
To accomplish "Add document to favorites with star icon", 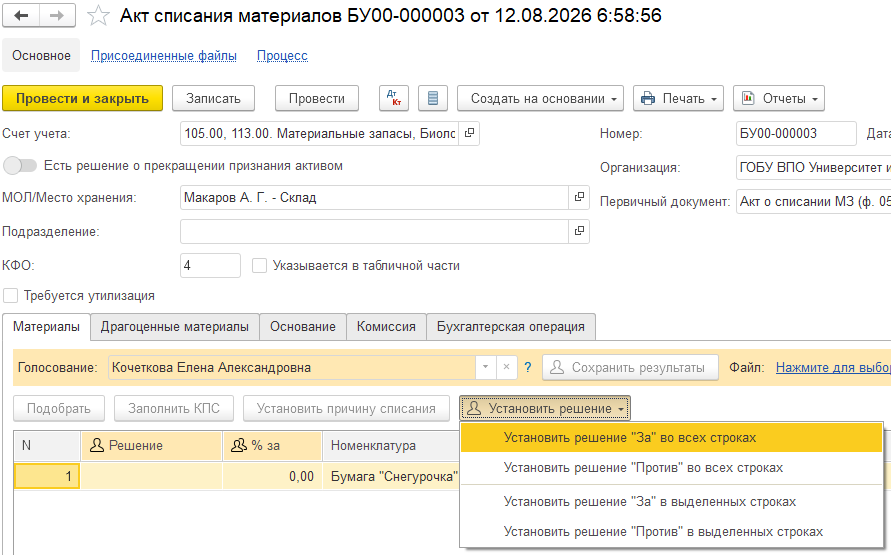I will coord(98,16).
